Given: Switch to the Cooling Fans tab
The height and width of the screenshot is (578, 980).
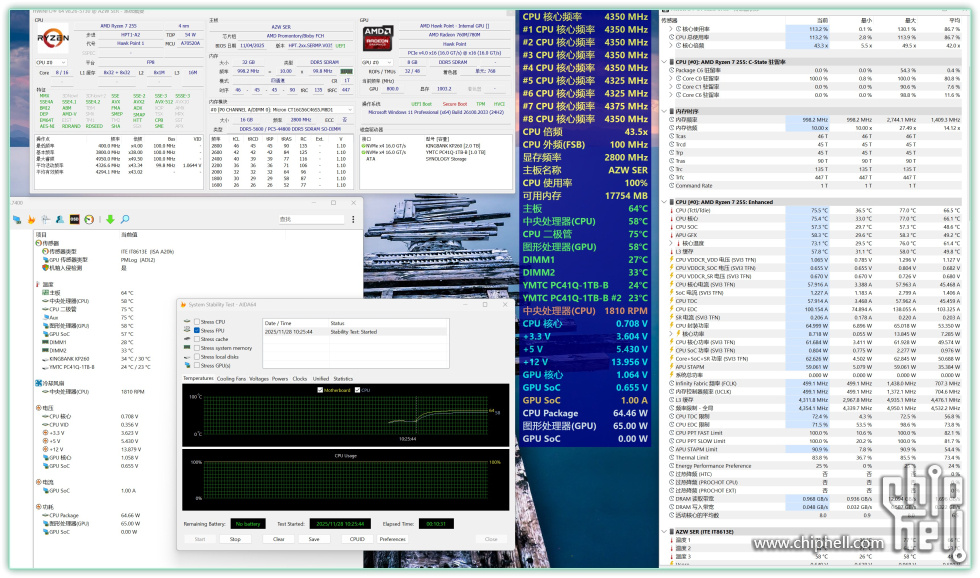Looking at the screenshot, I should (231, 379).
